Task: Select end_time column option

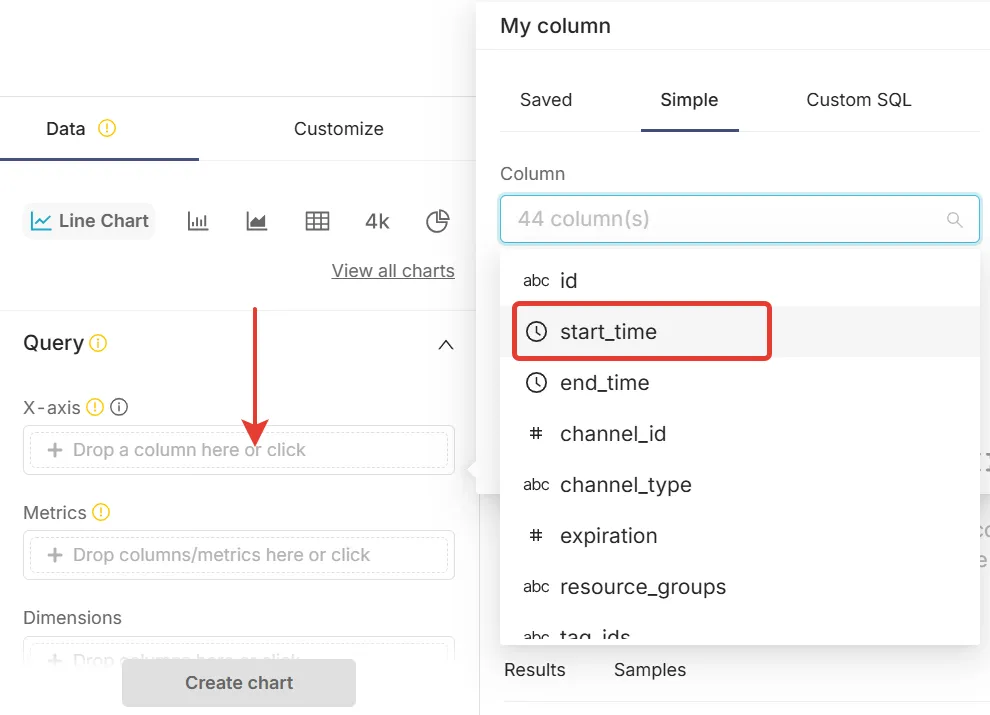Action: (x=740, y=383)
